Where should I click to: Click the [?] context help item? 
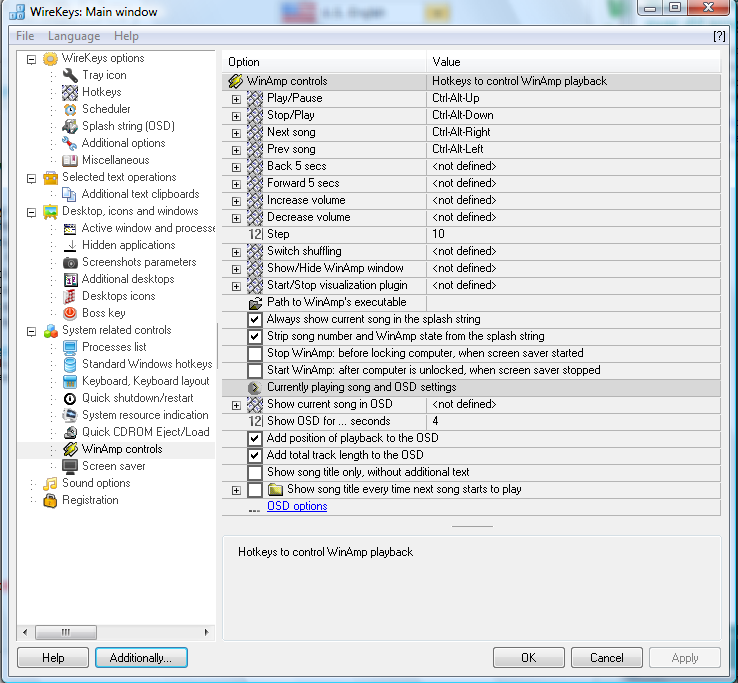(x=719, y=36)
